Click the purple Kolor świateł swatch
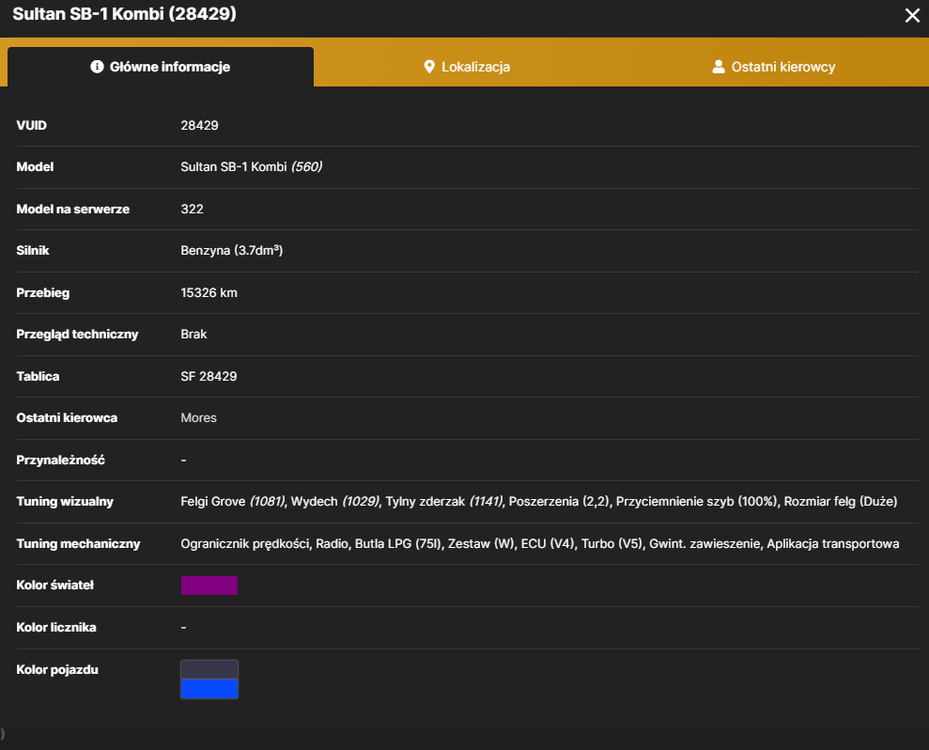The height and width of the screenshot is (750, 929). pos(209,585)
